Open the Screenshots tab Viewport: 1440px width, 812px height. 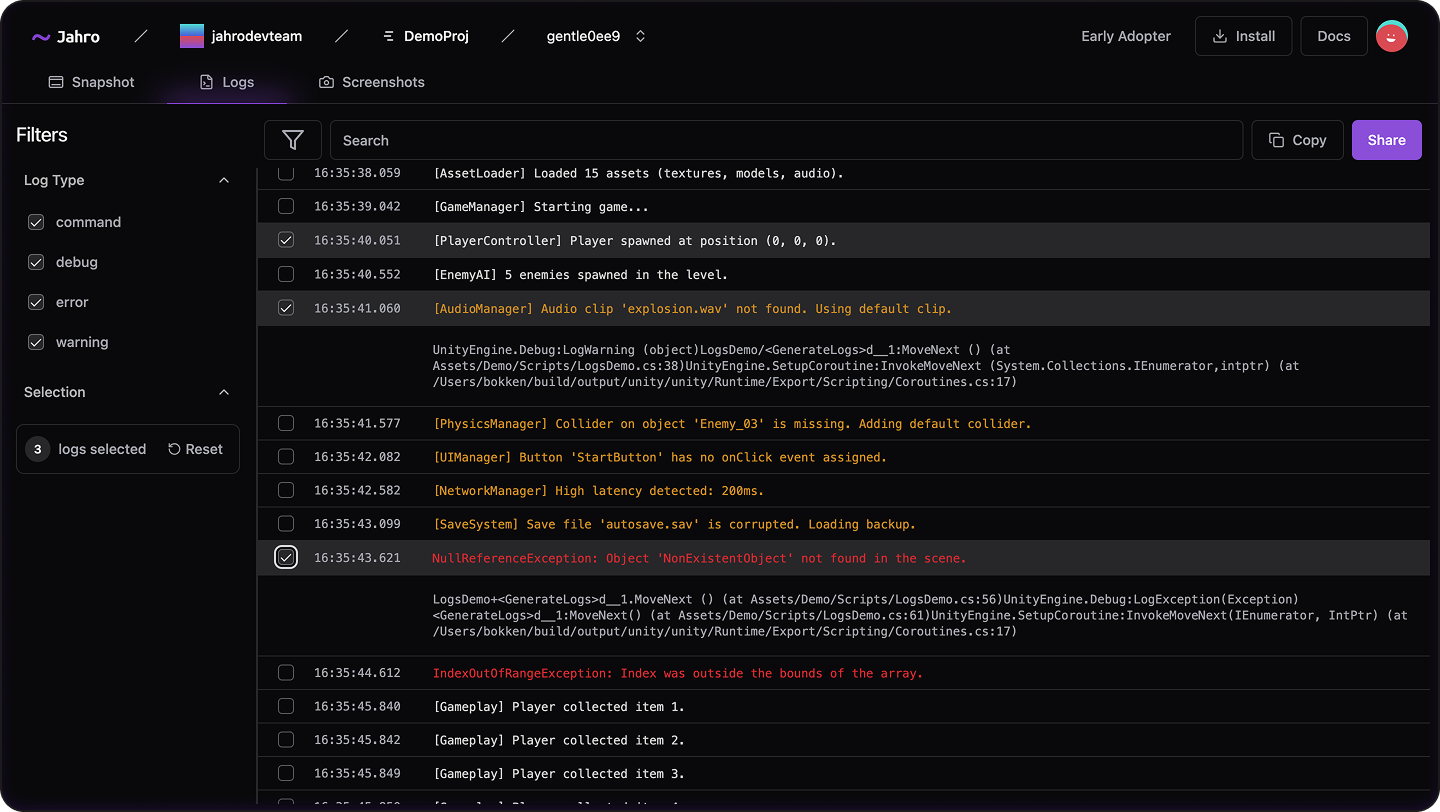371,82
